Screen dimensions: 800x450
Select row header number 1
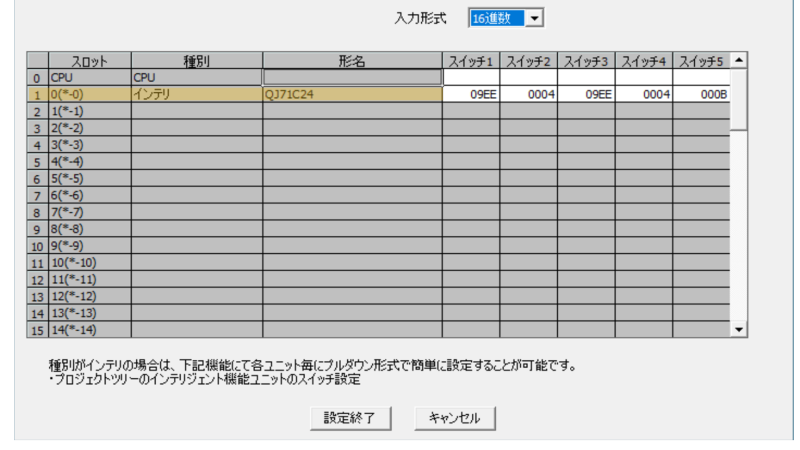[37, 94]
